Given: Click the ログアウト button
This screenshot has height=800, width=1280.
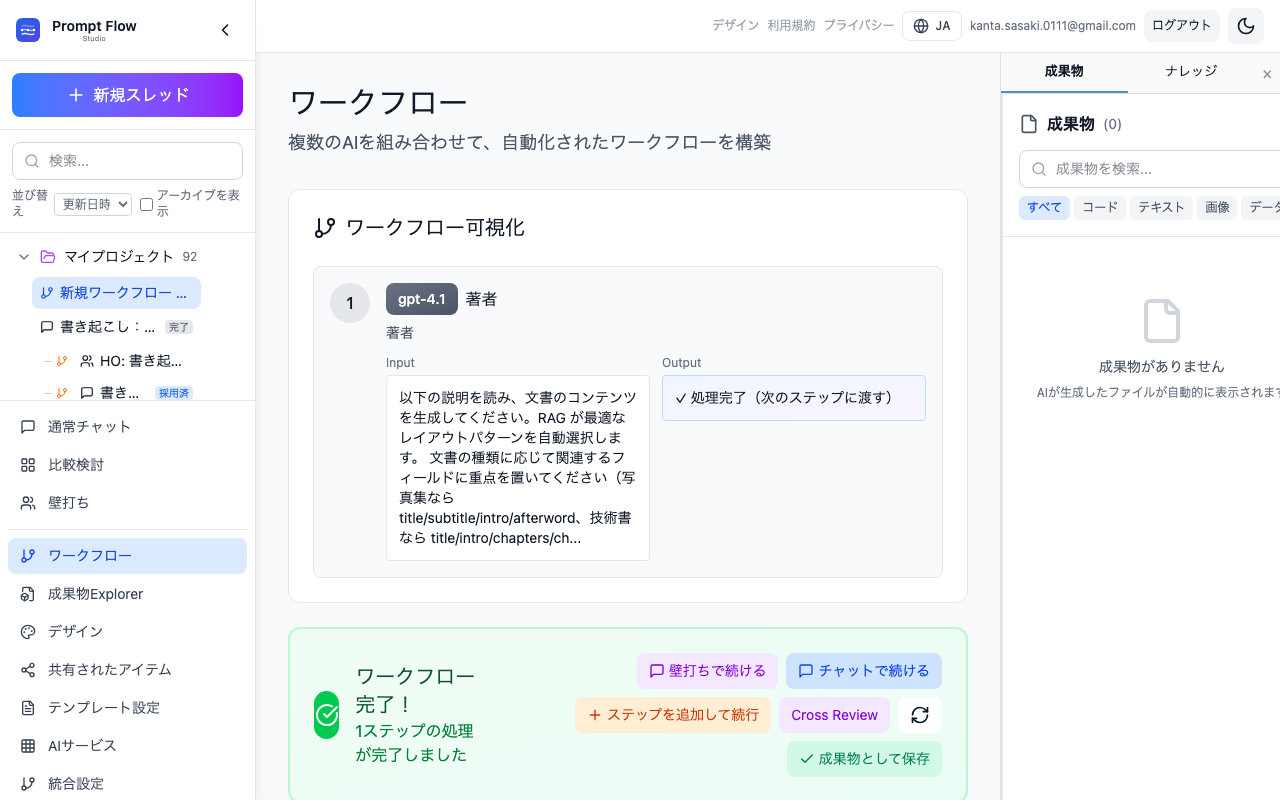Looking at the screenshot, I should click(x=1182, y=26).
